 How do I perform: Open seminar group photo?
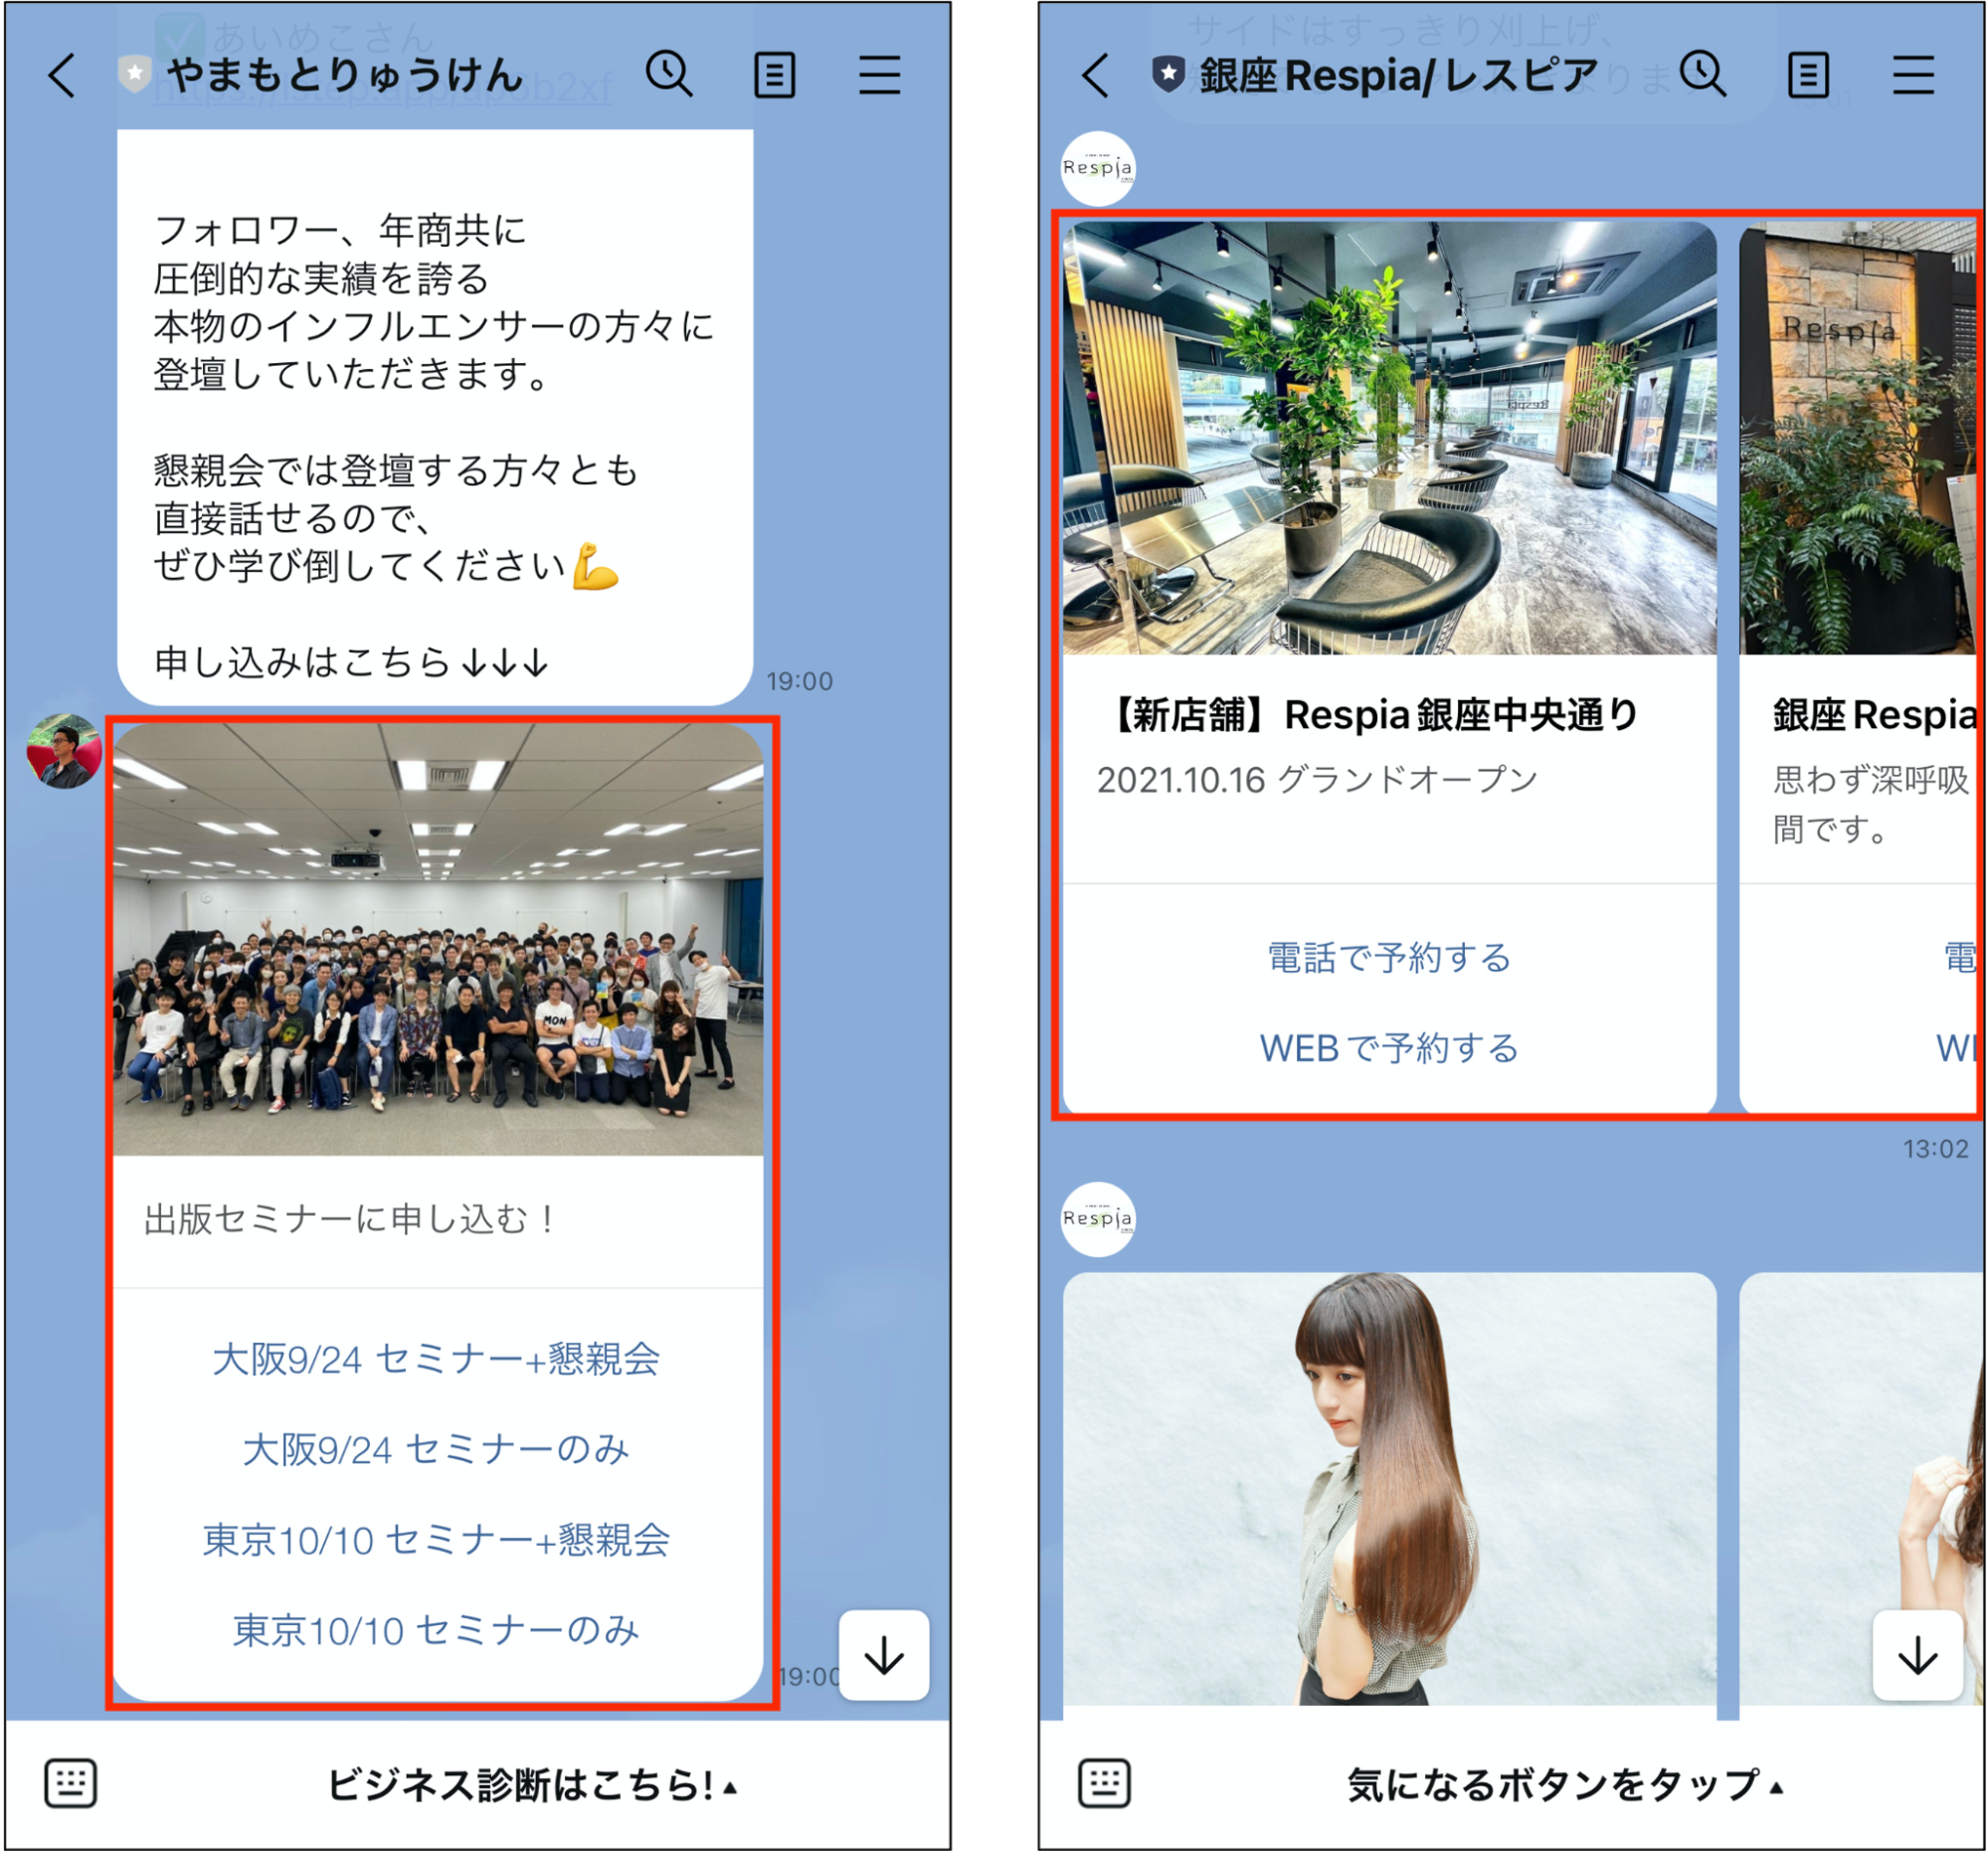tap(438, 940)
